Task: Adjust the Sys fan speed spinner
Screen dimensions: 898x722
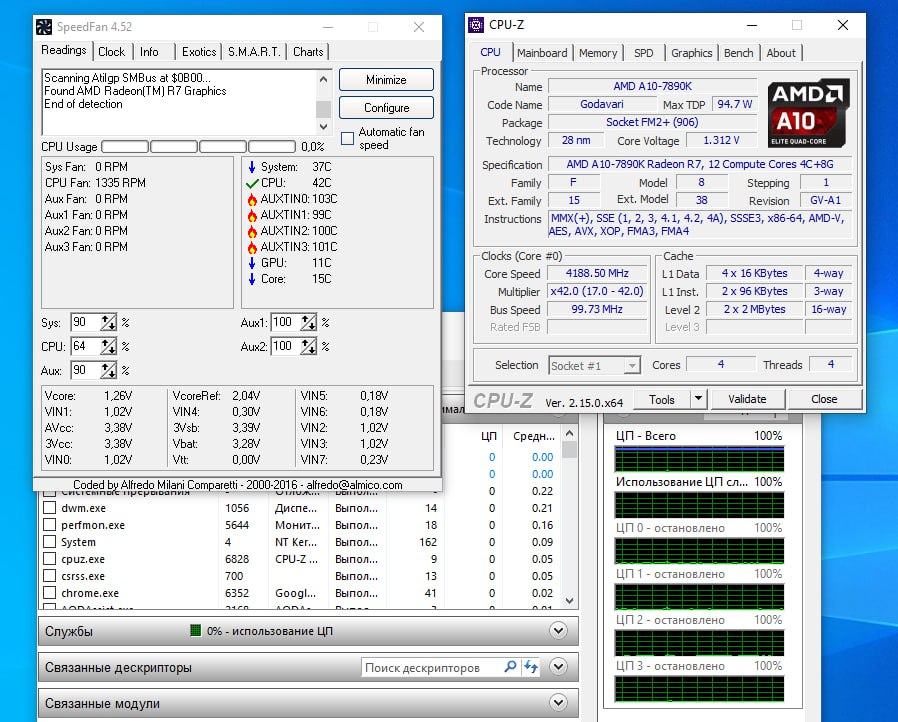Action: pos(108,322)
